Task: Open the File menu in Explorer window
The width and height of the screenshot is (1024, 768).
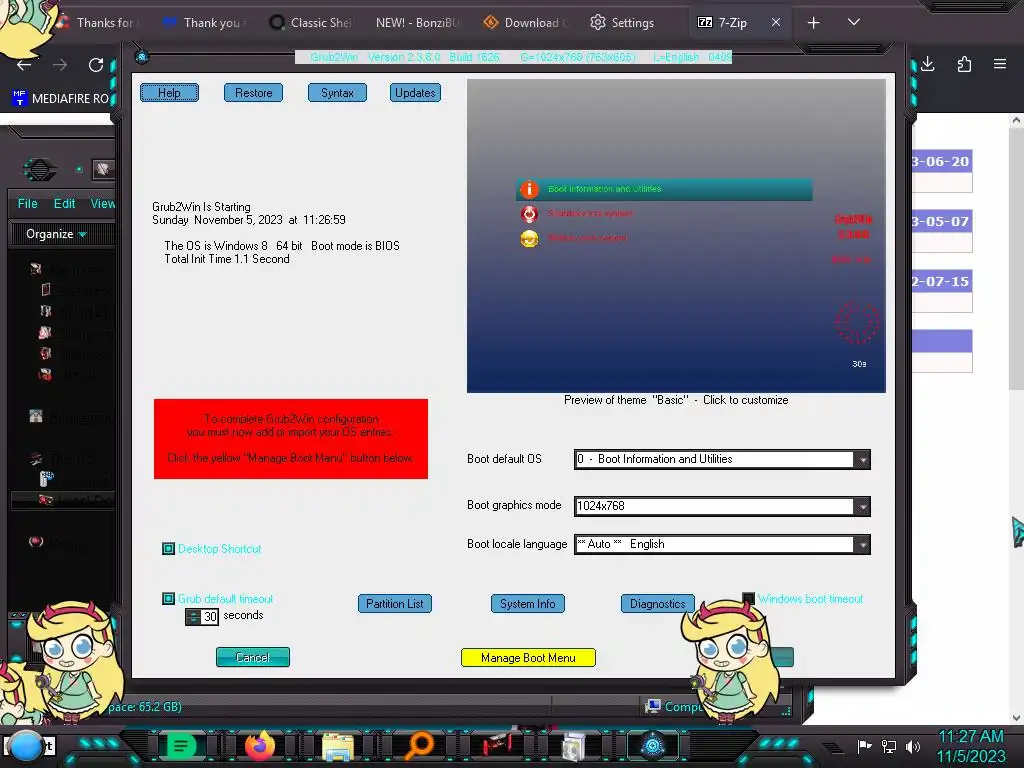Action: (x=27, y=204)
